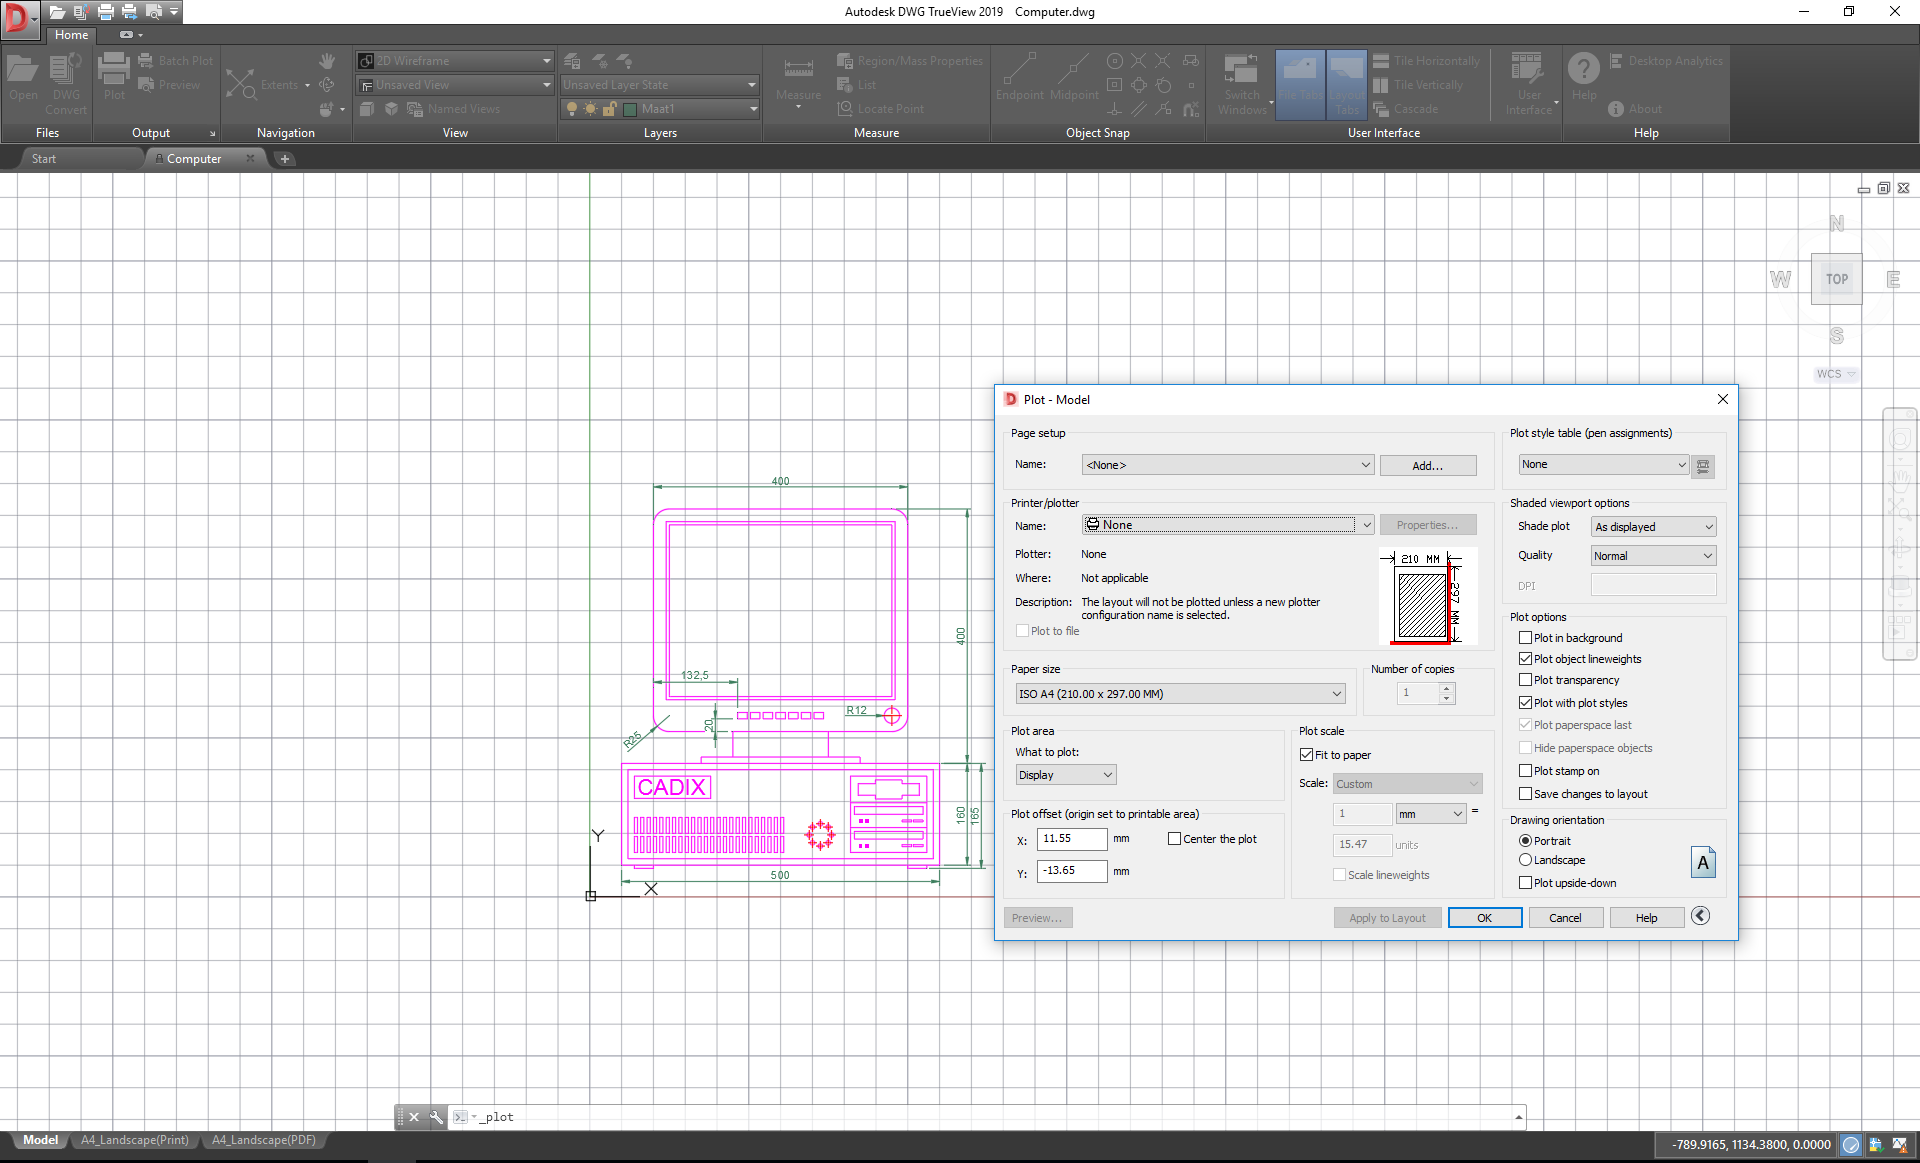The width and height of the screenshot is (1920, 1163).
Task: Click the customize wrench icon in the command line
Action: point(436,1117)
